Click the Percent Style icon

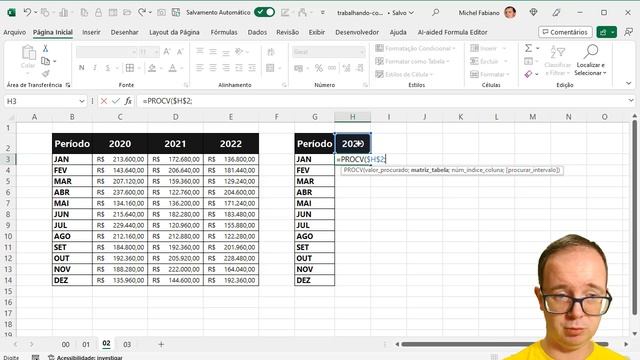(x=319, y=68)
